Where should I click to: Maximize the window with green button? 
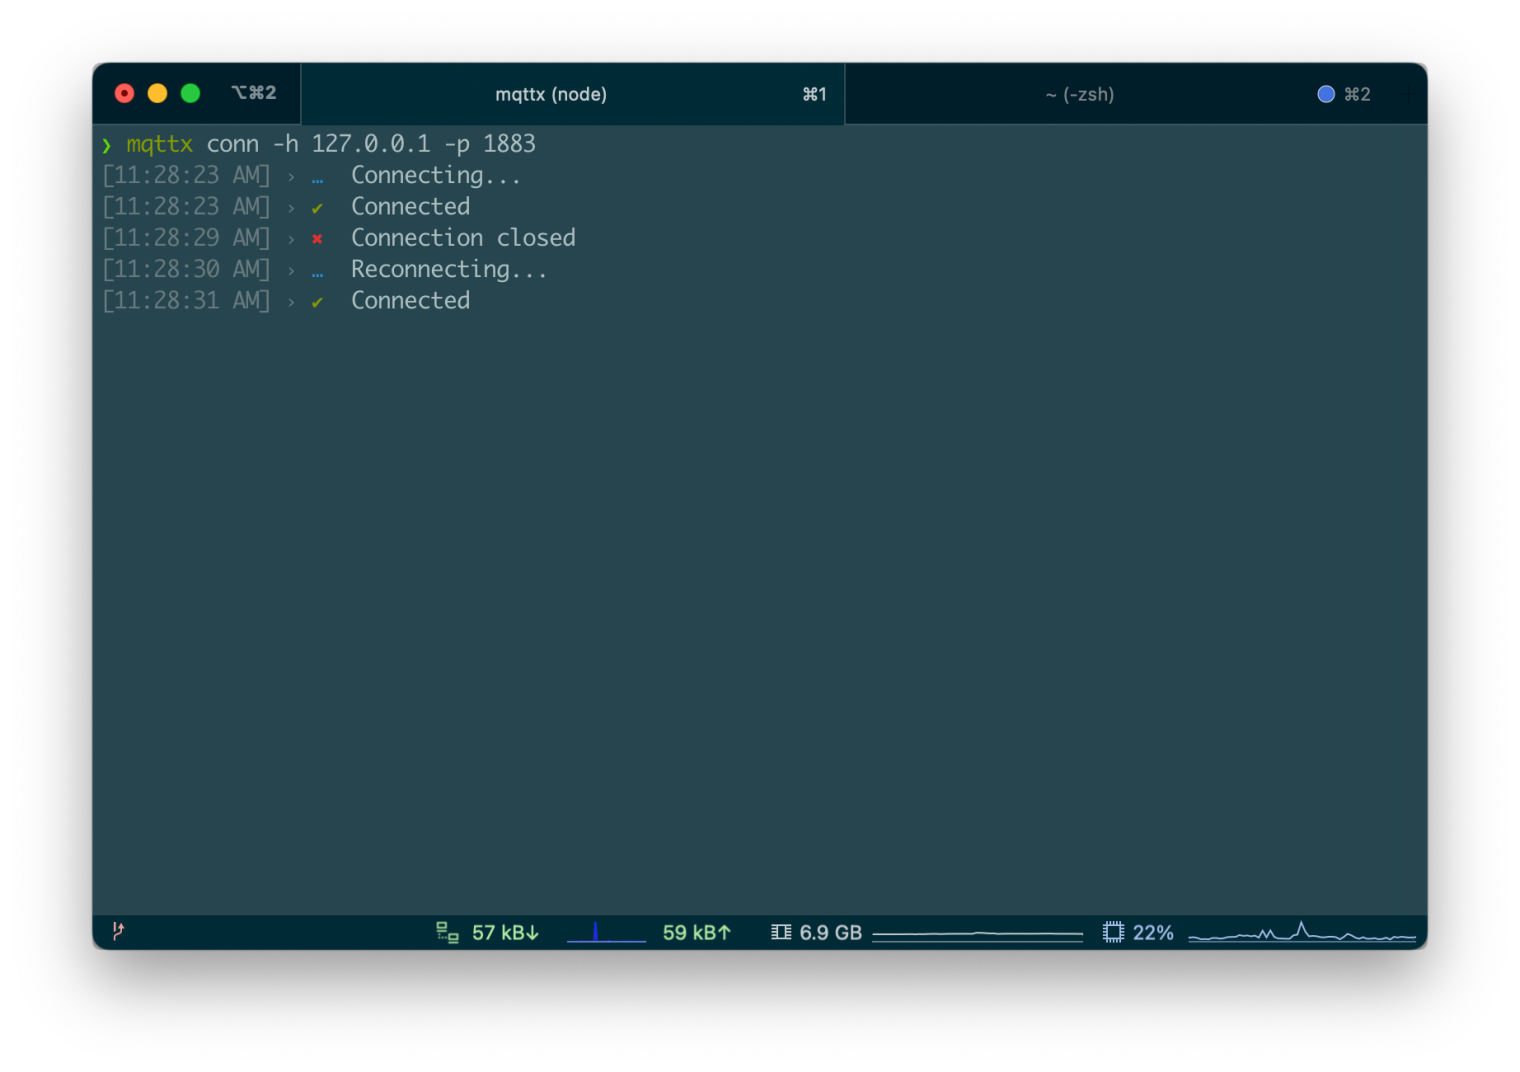(190, 93)
